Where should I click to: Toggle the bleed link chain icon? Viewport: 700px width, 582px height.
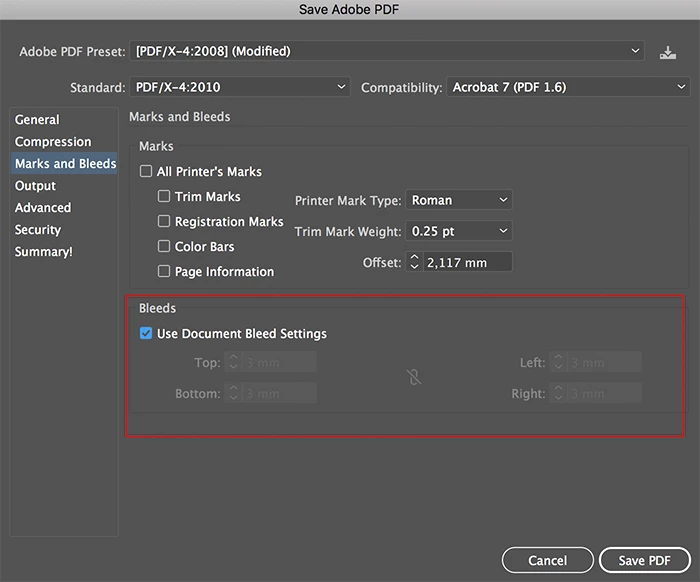414,377
